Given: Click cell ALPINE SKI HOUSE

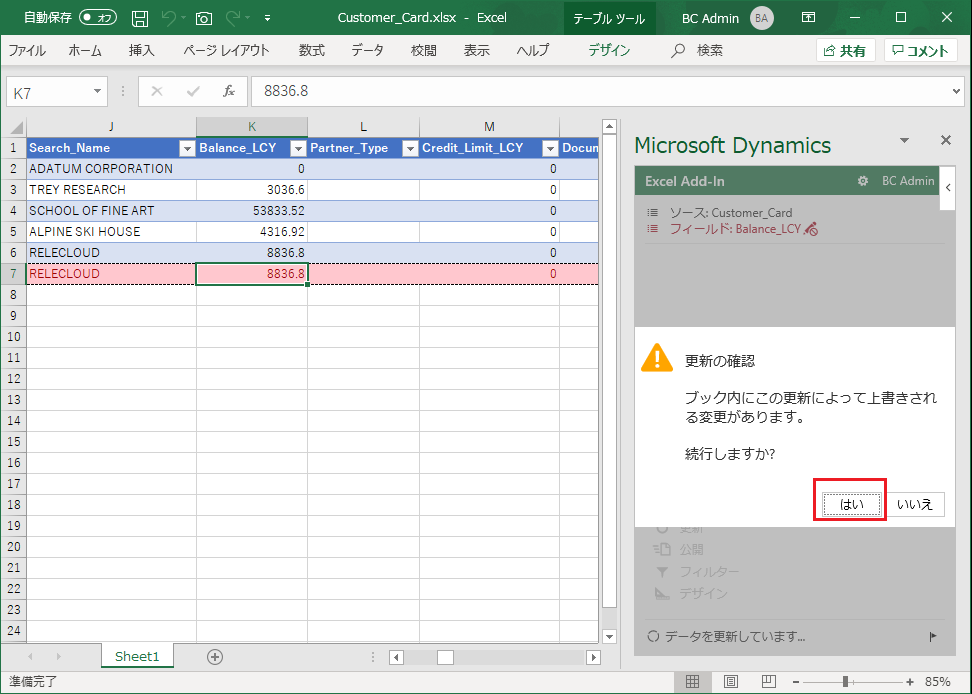Looking at the screenshot, I should pyautogui.click(x=112, y=232).
